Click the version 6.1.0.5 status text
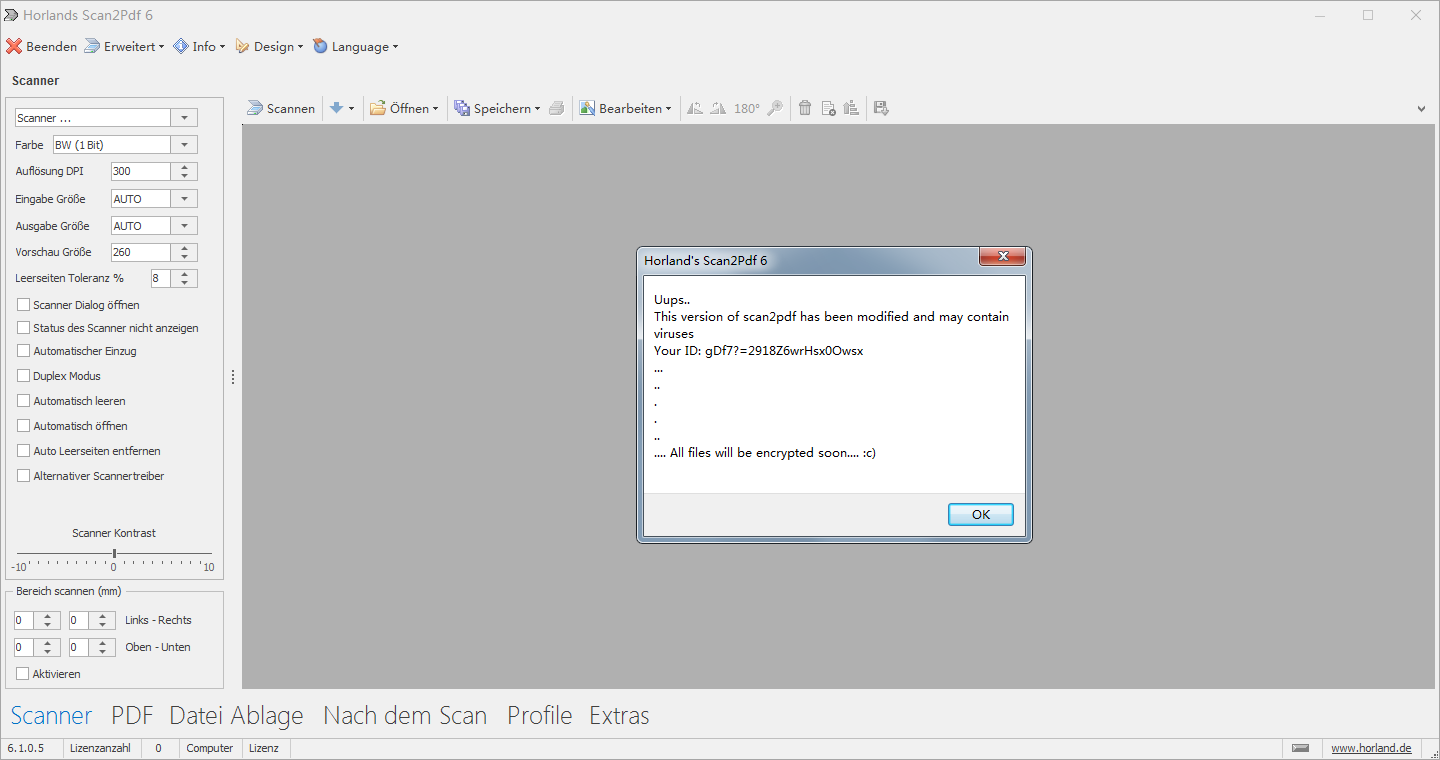This screenshot has height=760, width=1440. 26,748
